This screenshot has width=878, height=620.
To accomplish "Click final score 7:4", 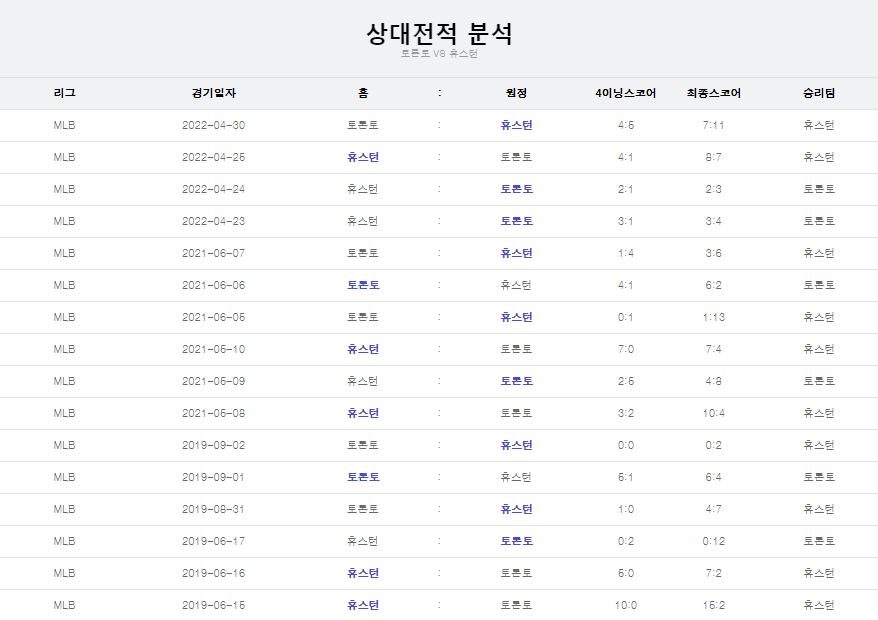I will pyautogui.click(x=713, y=349).
